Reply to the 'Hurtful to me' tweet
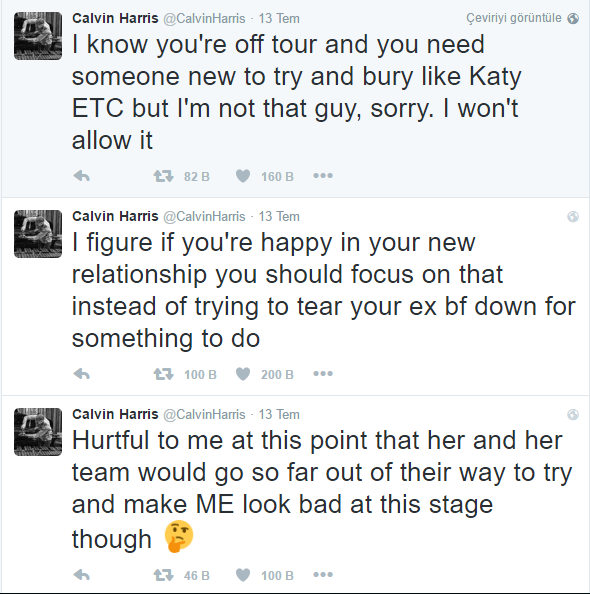The width and height of the screenshot is (590, 594). [81, 575]
